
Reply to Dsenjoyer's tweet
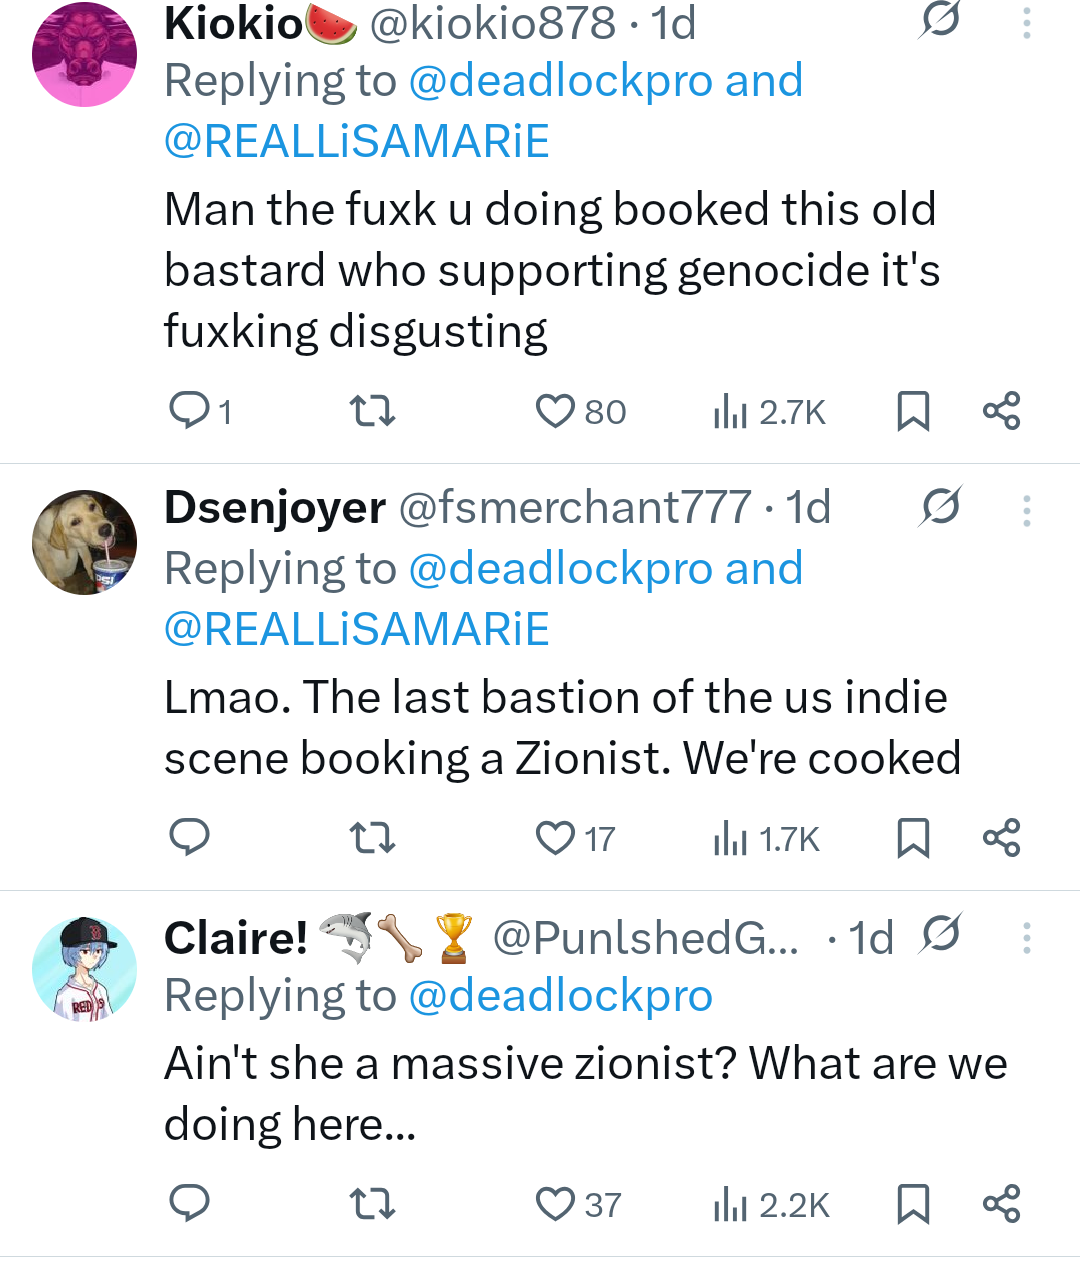click(x=188, y=838)
